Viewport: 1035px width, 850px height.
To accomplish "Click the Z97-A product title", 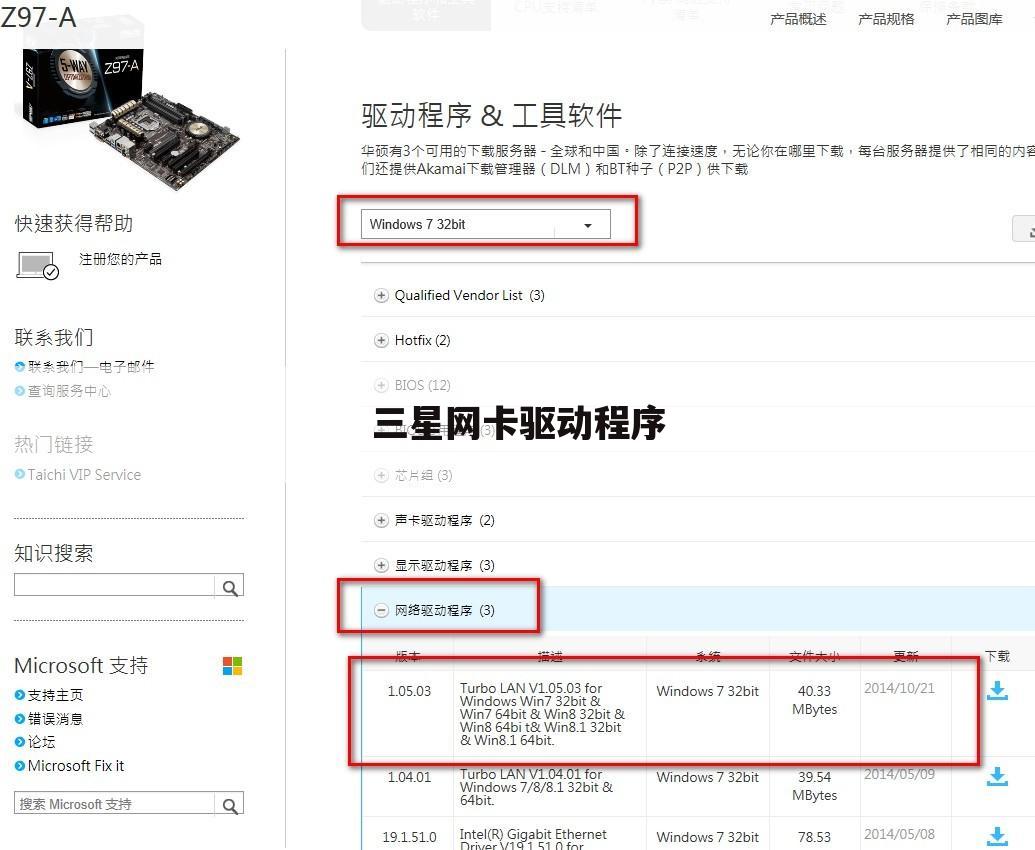I will tap(38, 16).
